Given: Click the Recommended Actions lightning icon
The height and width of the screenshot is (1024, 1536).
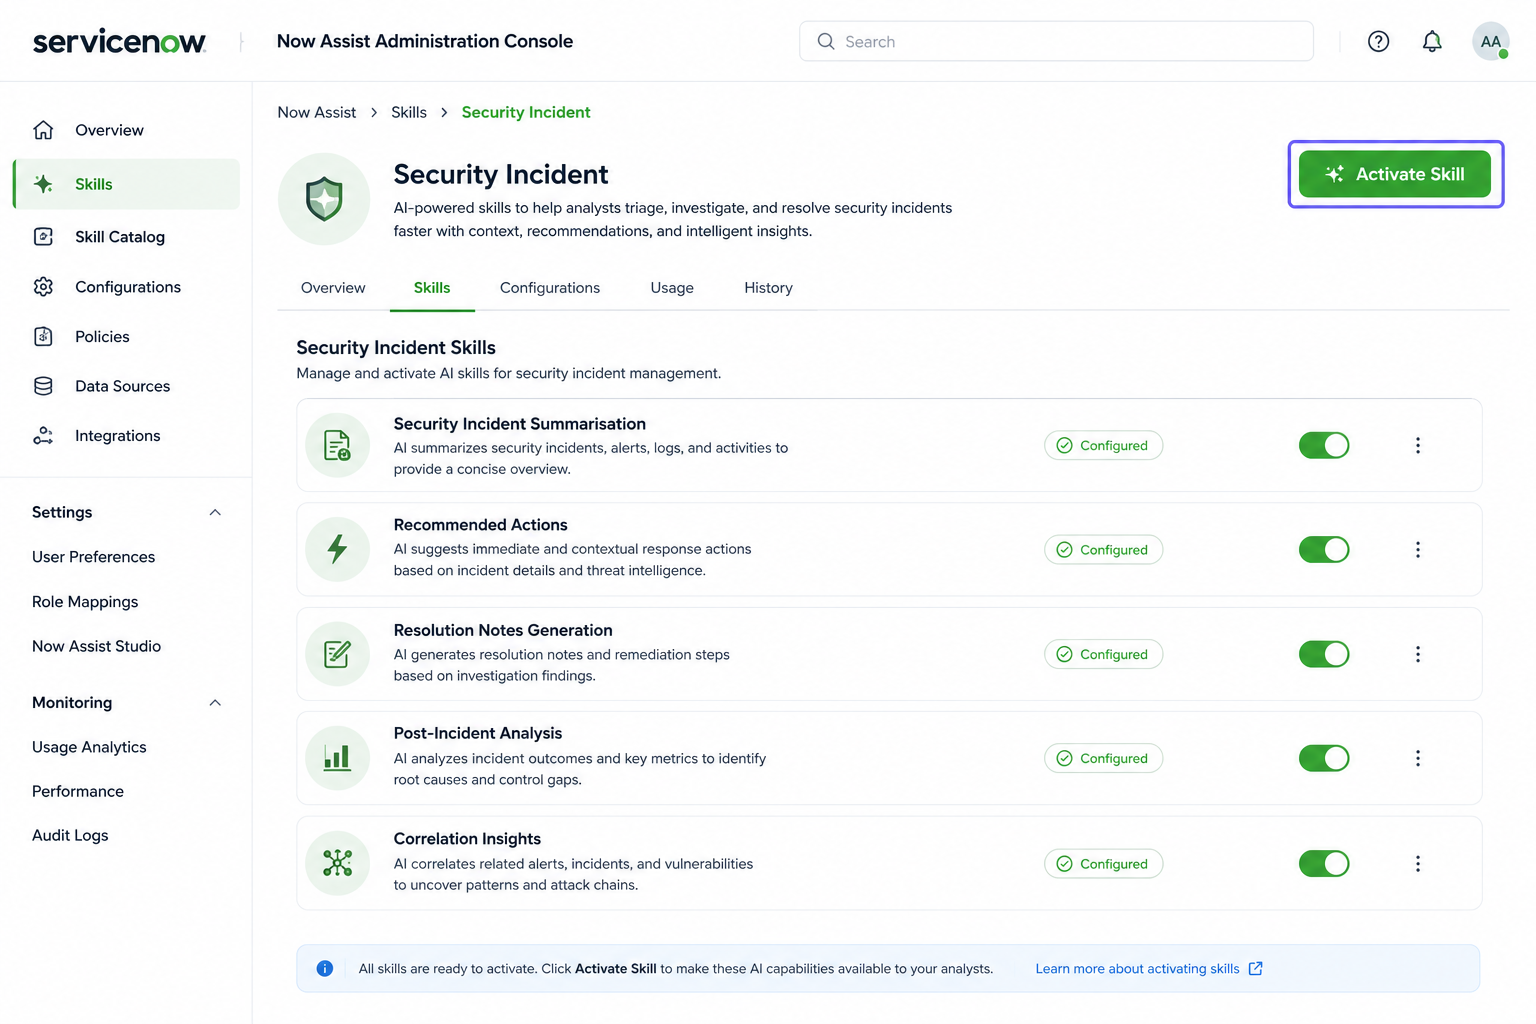Looking at the screenshot, I should coord(338,549).
